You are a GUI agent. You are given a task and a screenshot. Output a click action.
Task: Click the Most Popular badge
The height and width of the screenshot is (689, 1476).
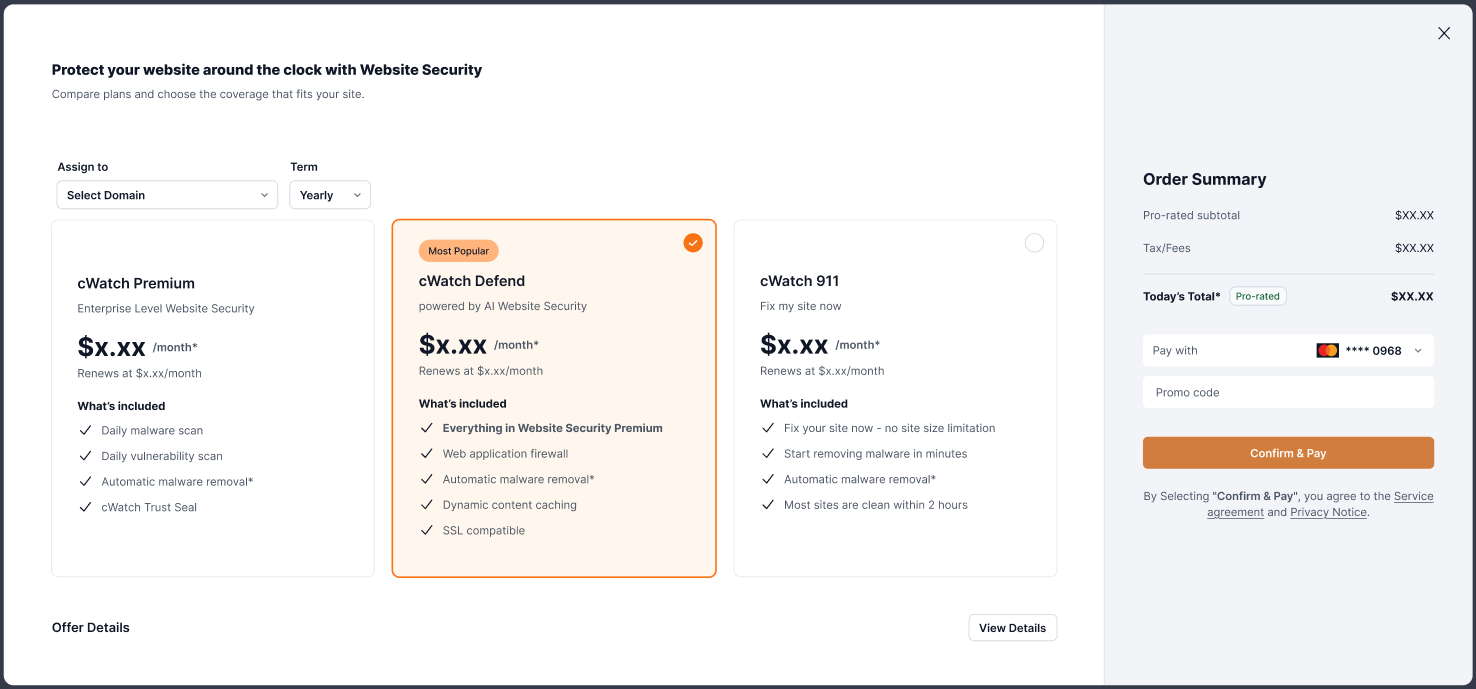(459, 251)
